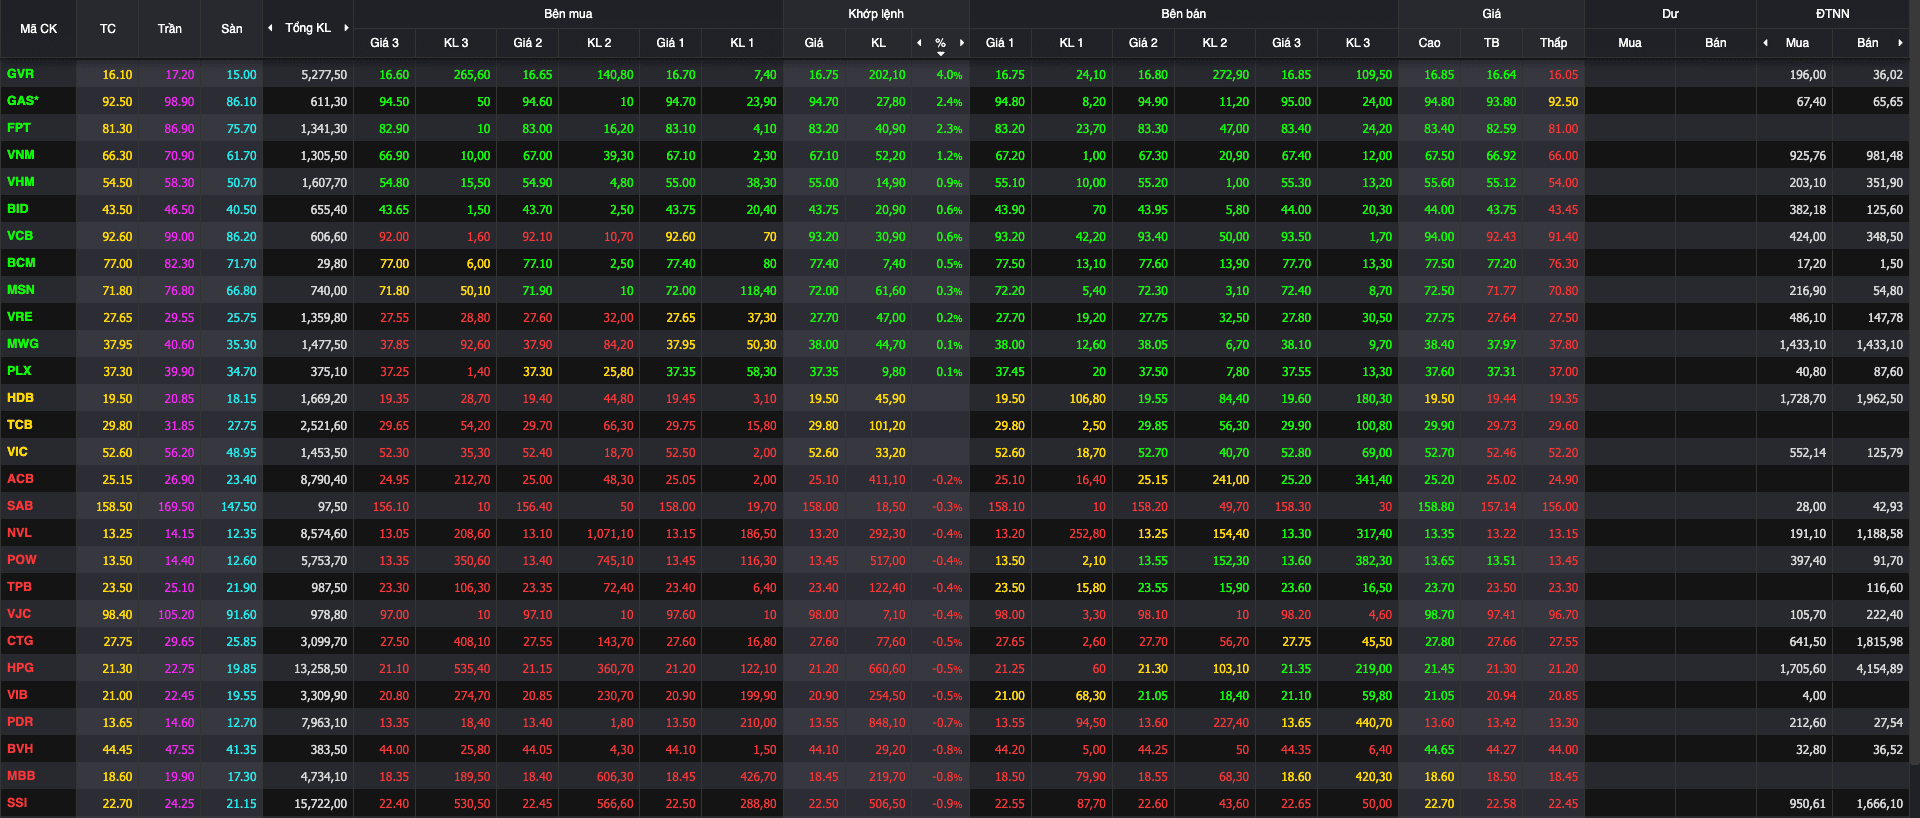Click the Bên bán group header
Screen dimensions: 1920x818
click(1184, 14)
